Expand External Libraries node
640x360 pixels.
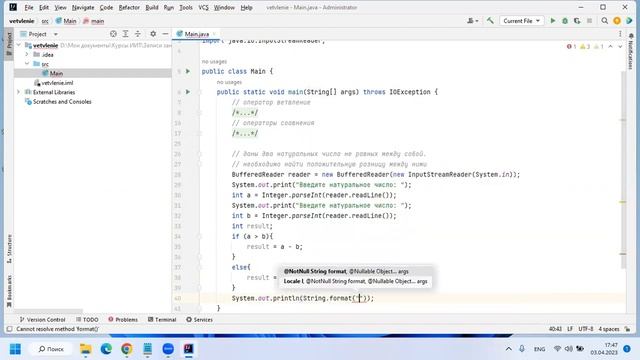point(19,92)
